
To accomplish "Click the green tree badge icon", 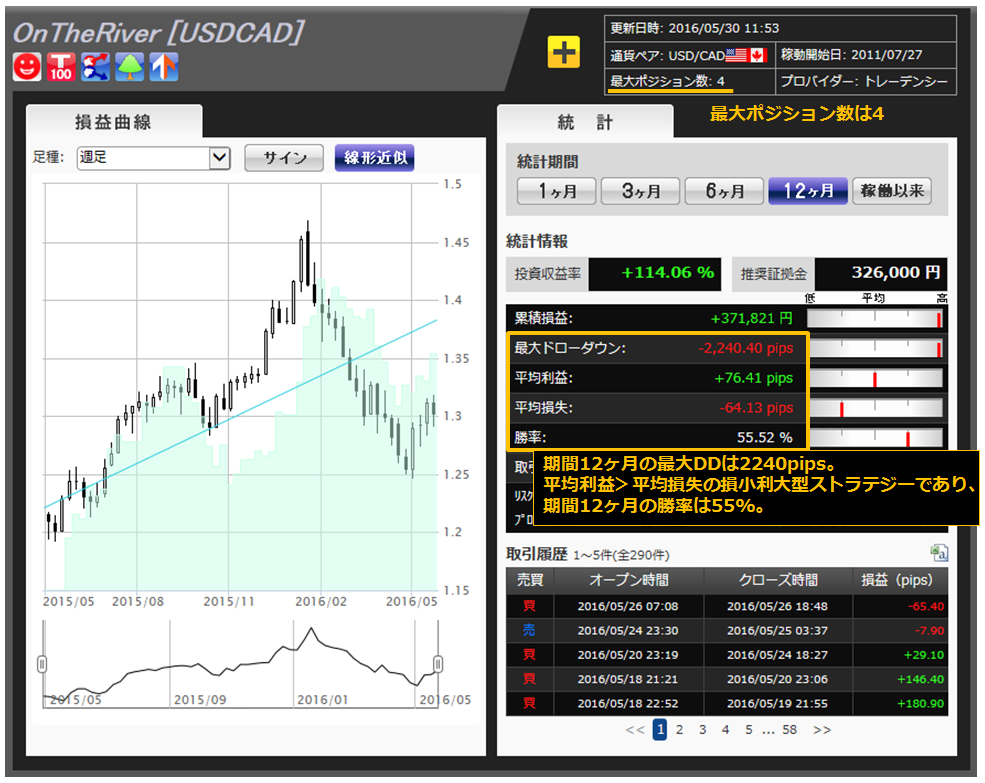I will 130,67.
